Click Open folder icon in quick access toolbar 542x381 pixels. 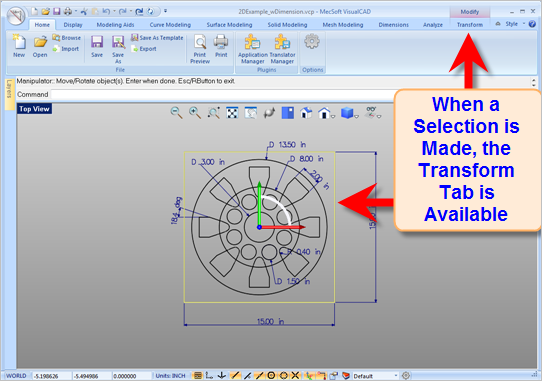46,11
